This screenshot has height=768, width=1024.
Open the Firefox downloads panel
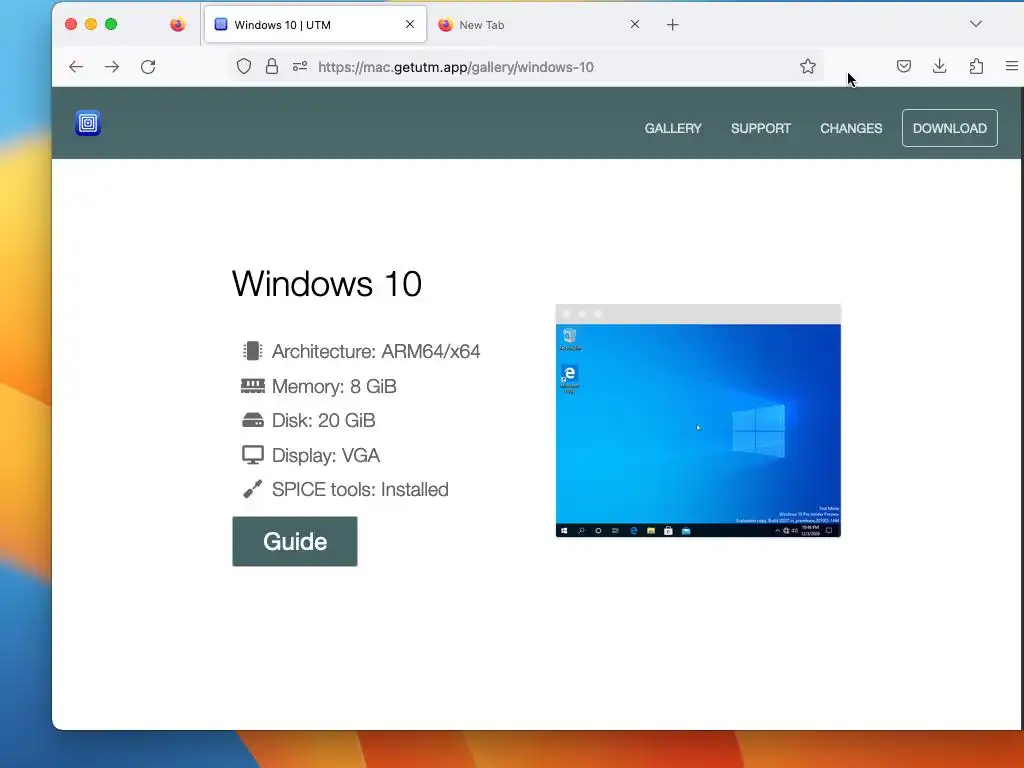tap(940, 66)
